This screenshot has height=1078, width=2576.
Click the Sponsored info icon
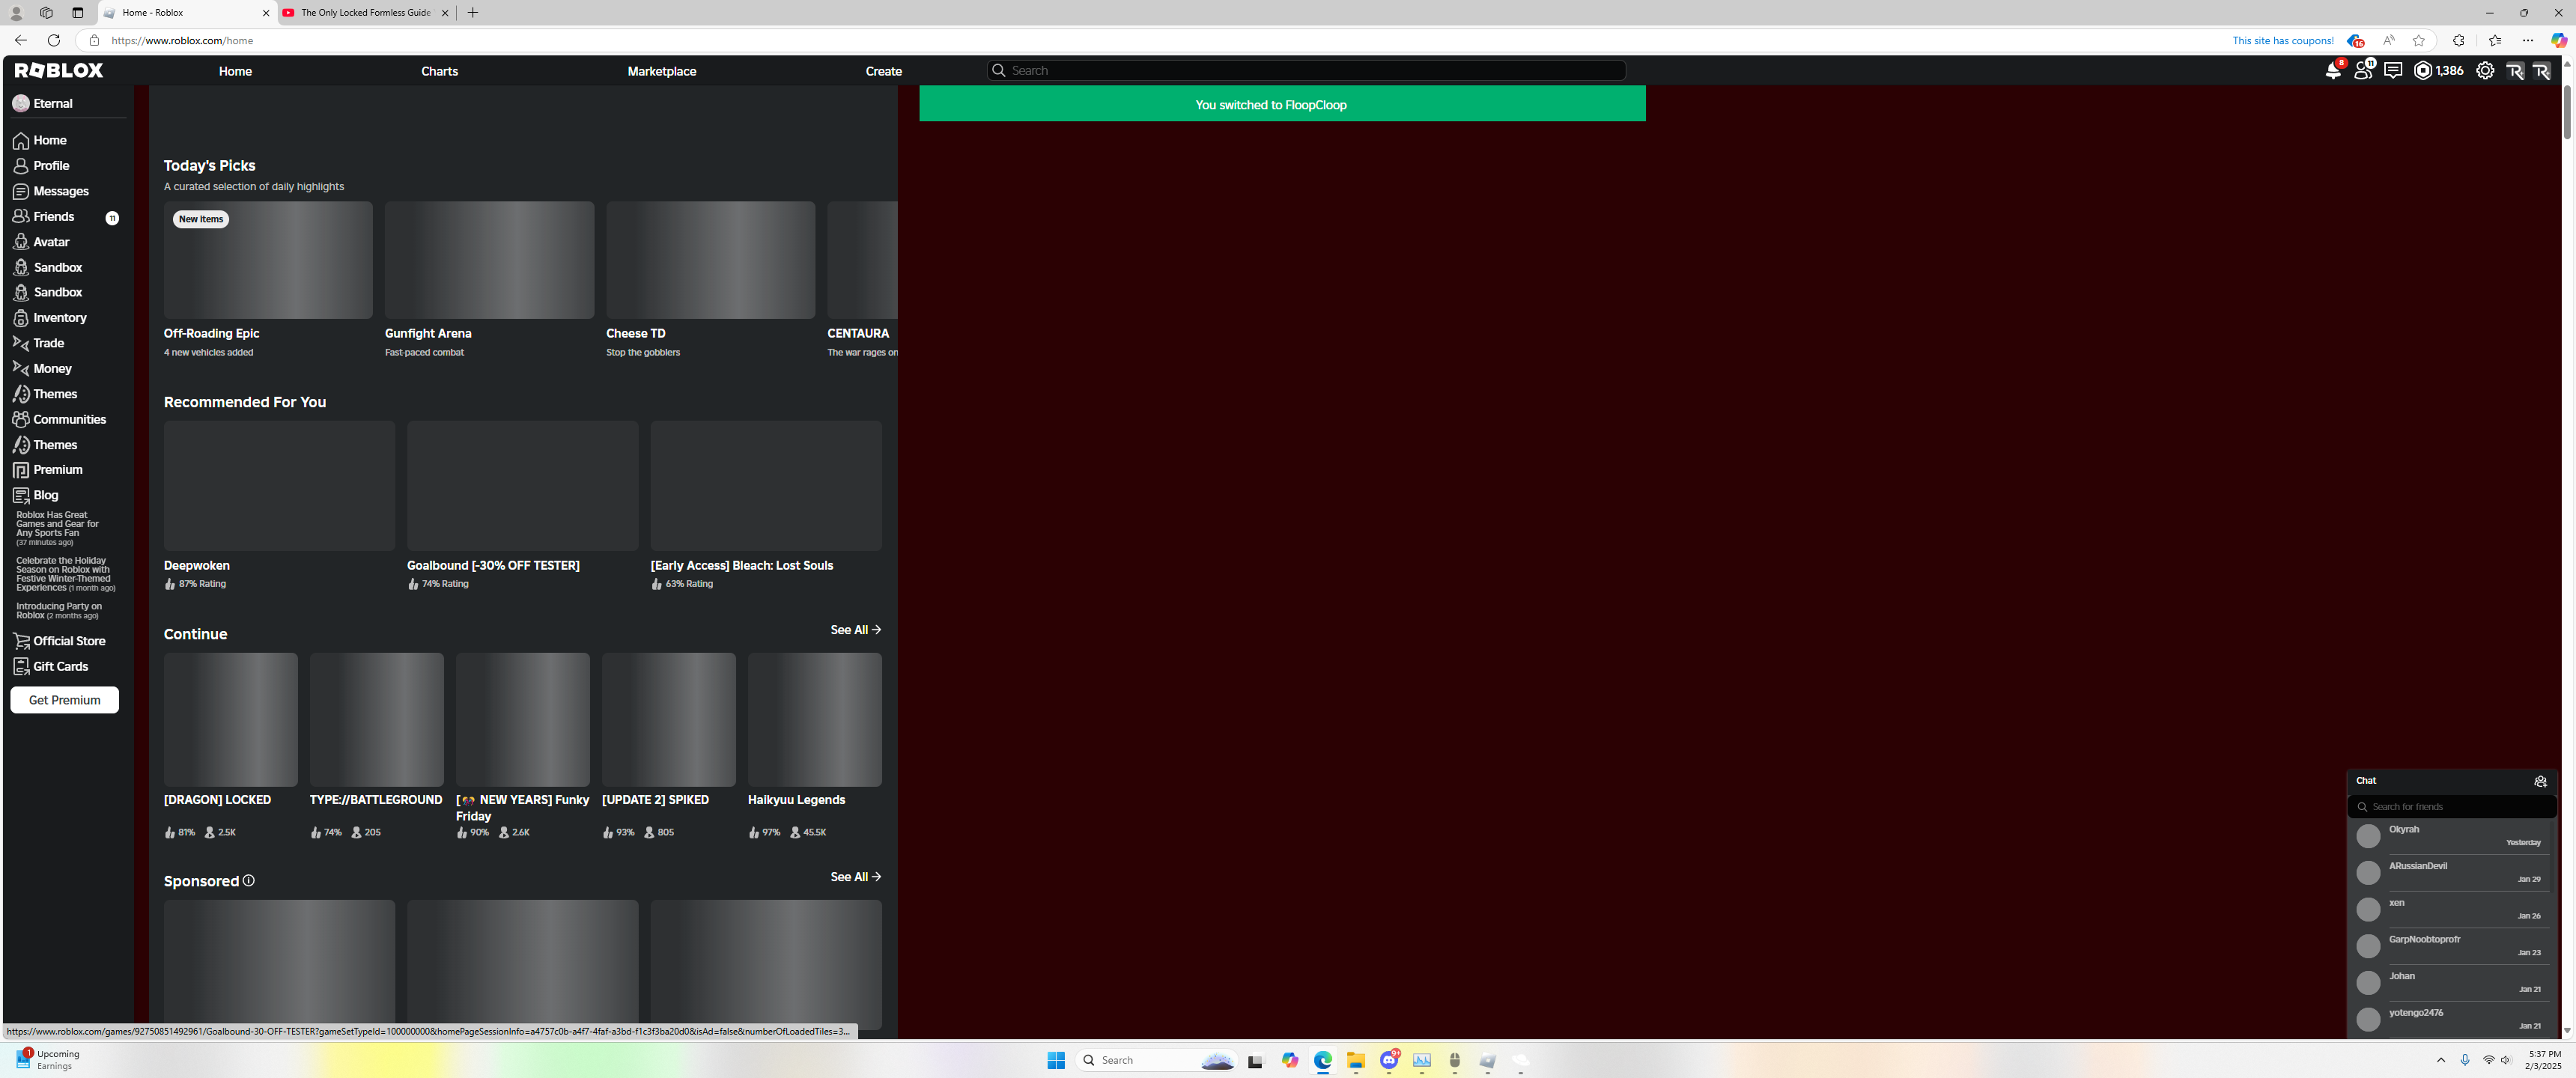pos(248,881)
